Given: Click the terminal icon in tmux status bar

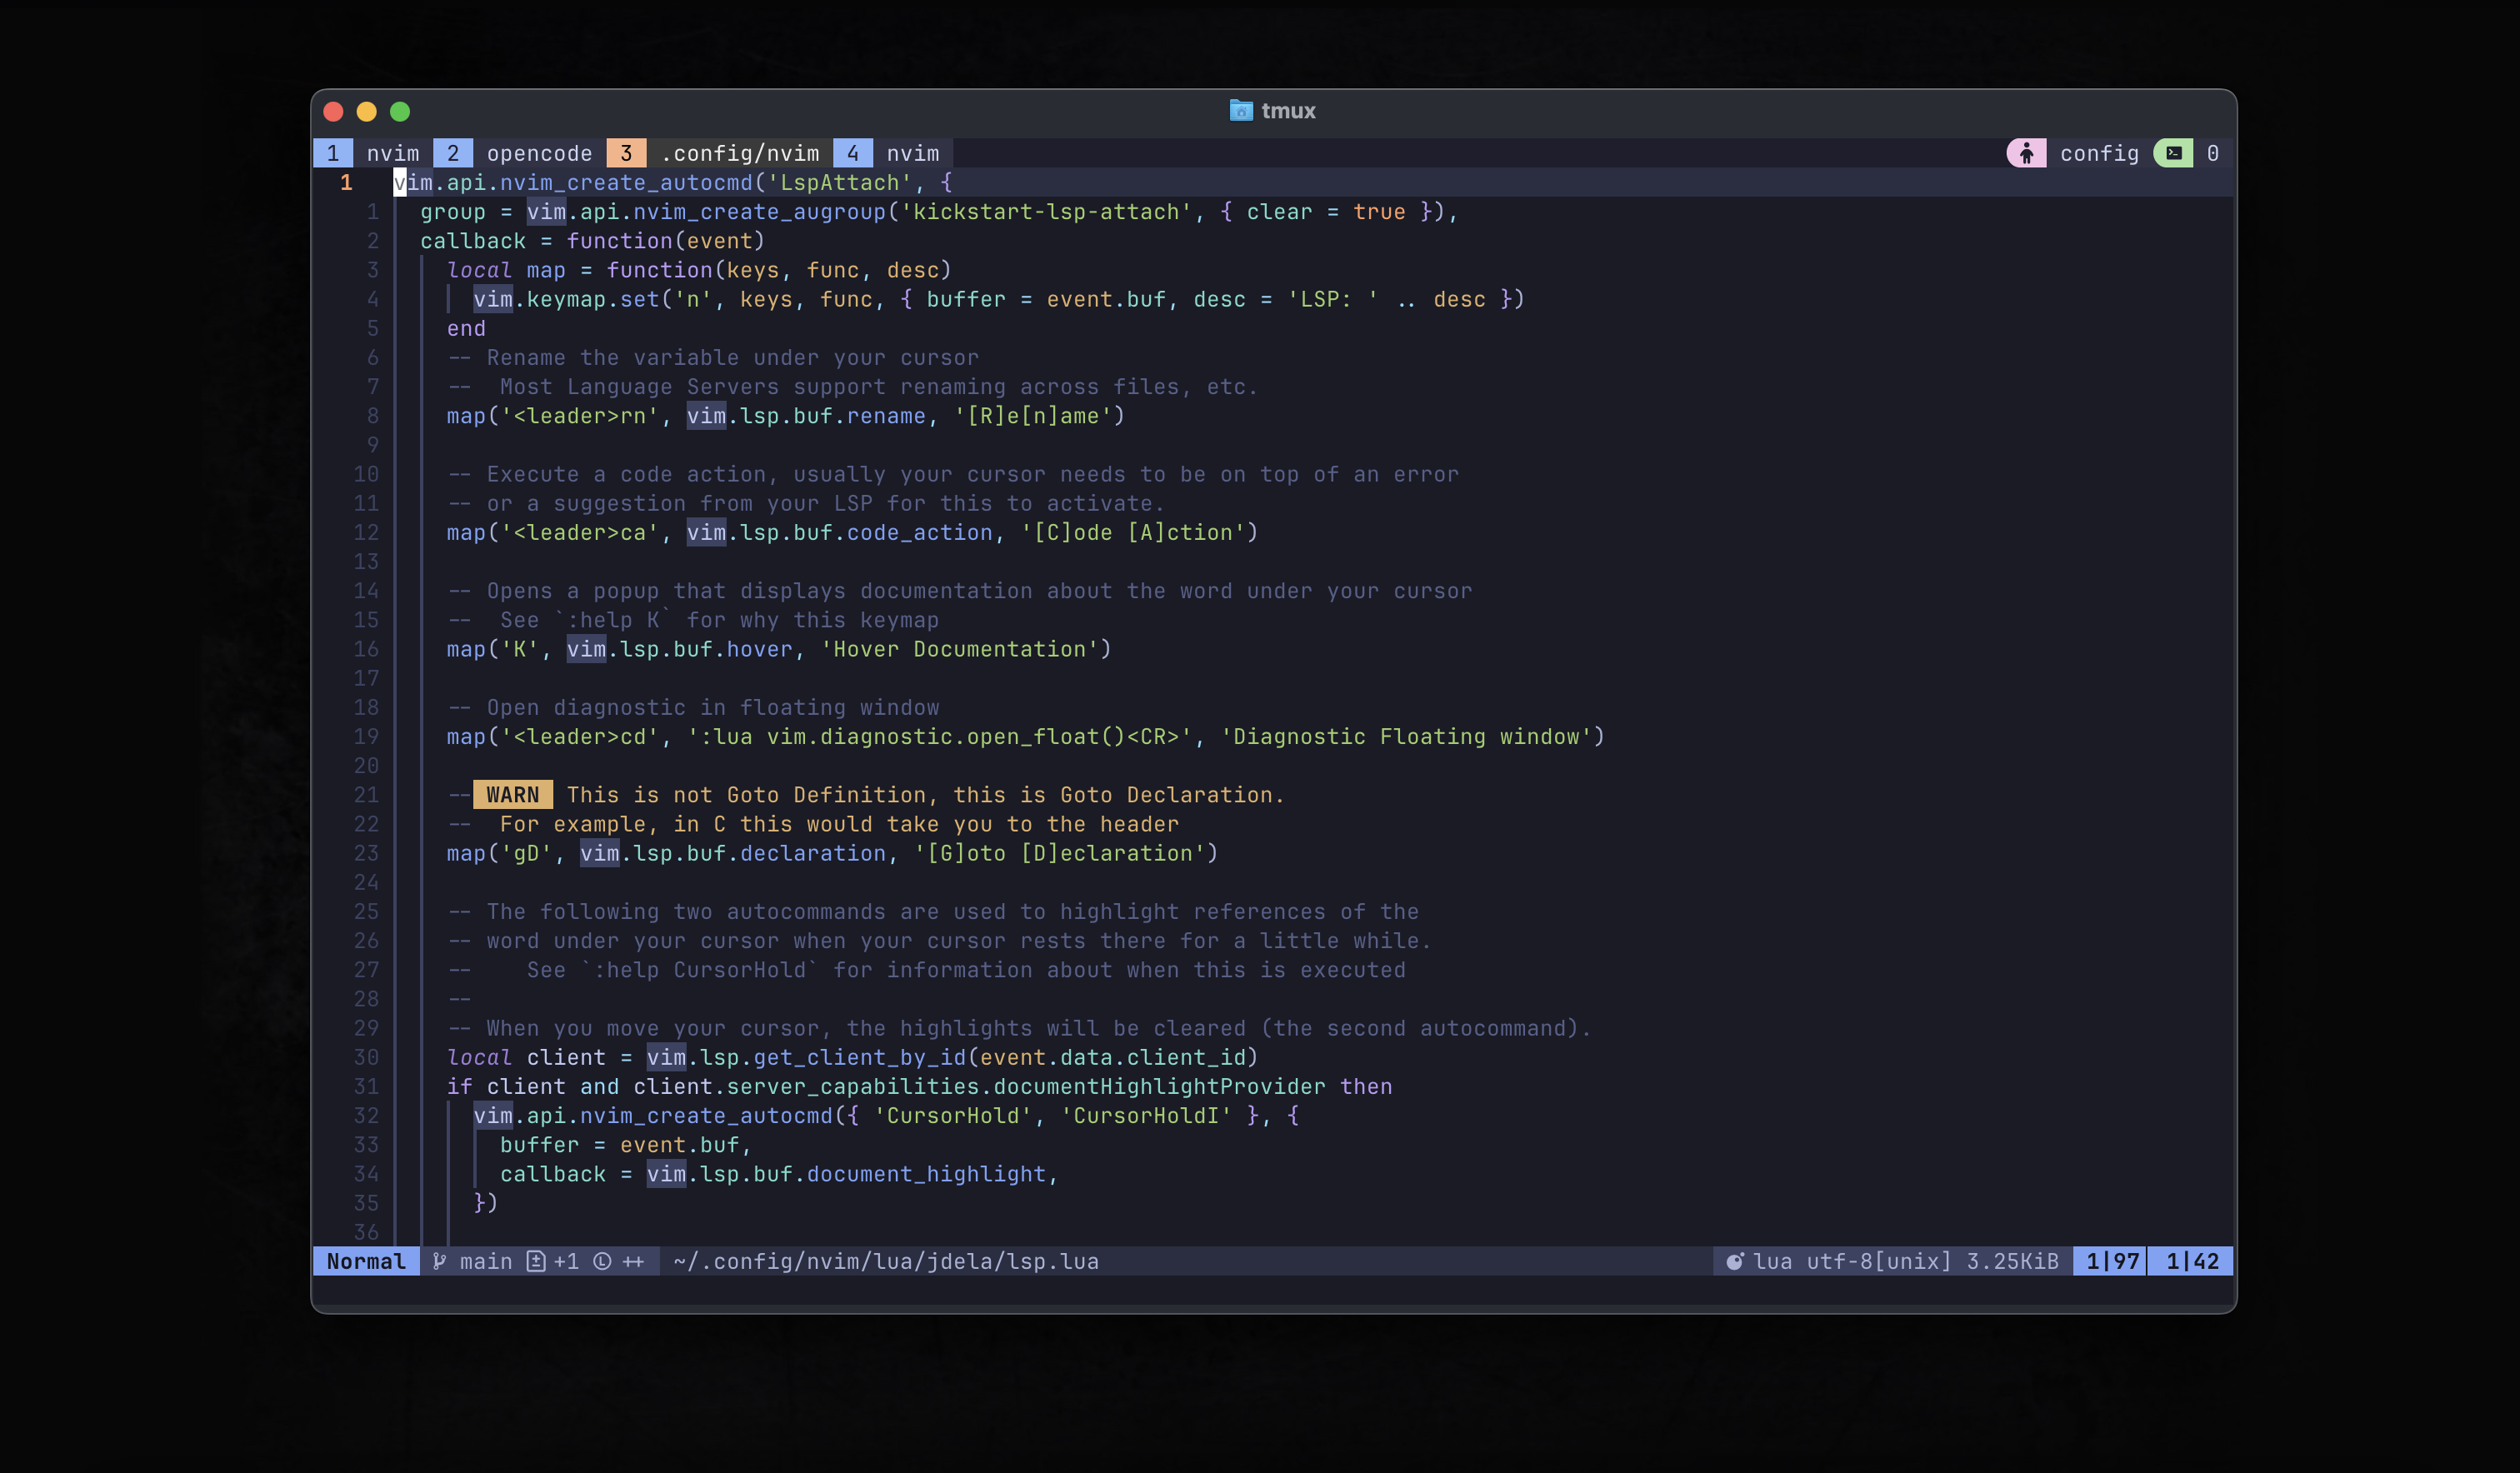Looking at the screenshot, I should point(2175,153).
